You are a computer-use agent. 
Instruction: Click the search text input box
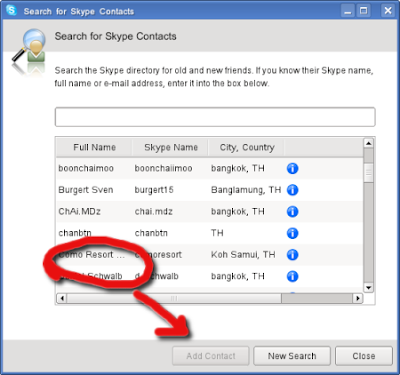[x=215, y=117]
